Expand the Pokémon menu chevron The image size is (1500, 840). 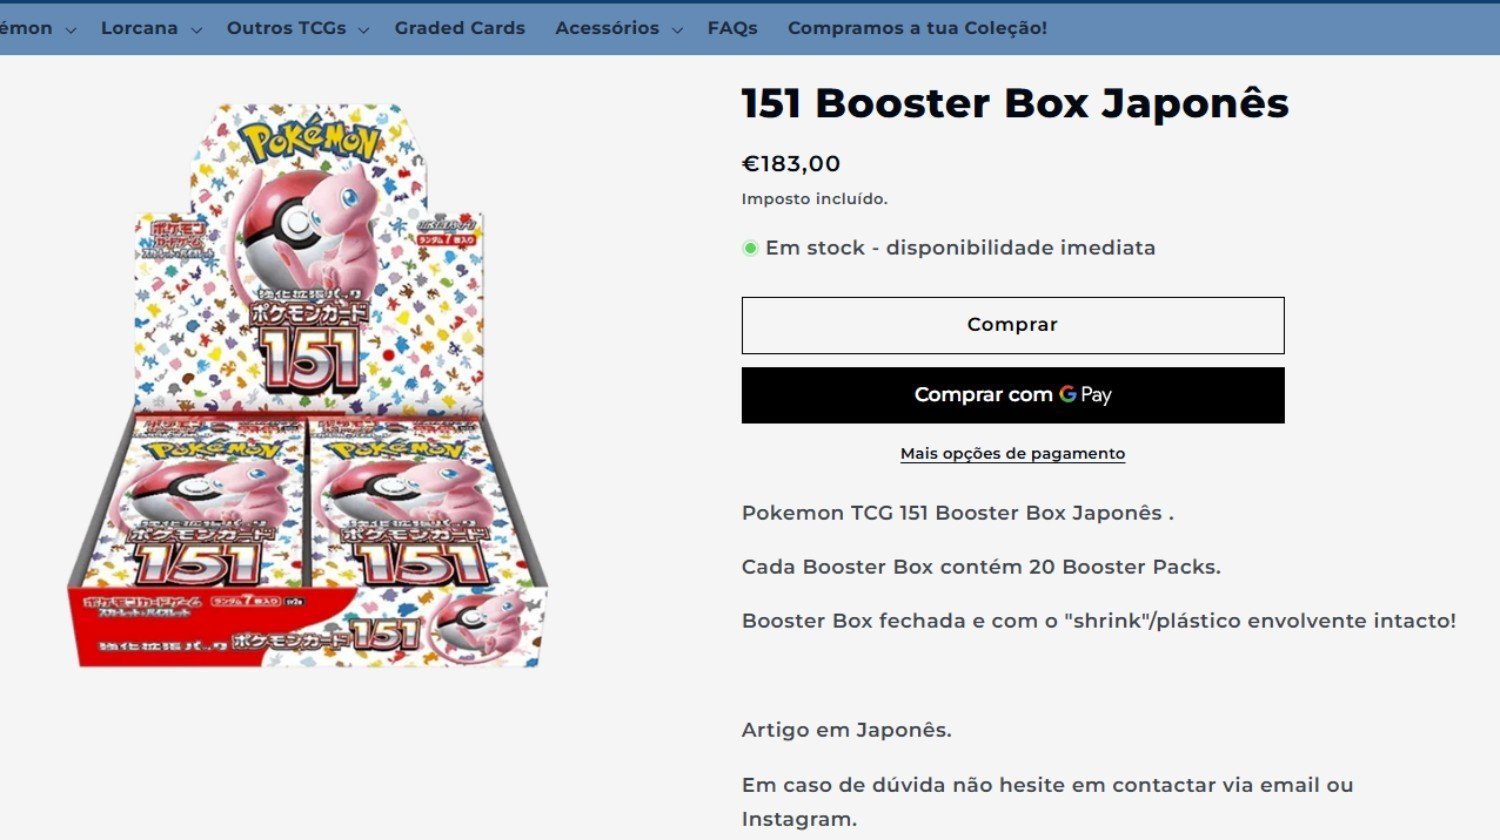point(71,30)
